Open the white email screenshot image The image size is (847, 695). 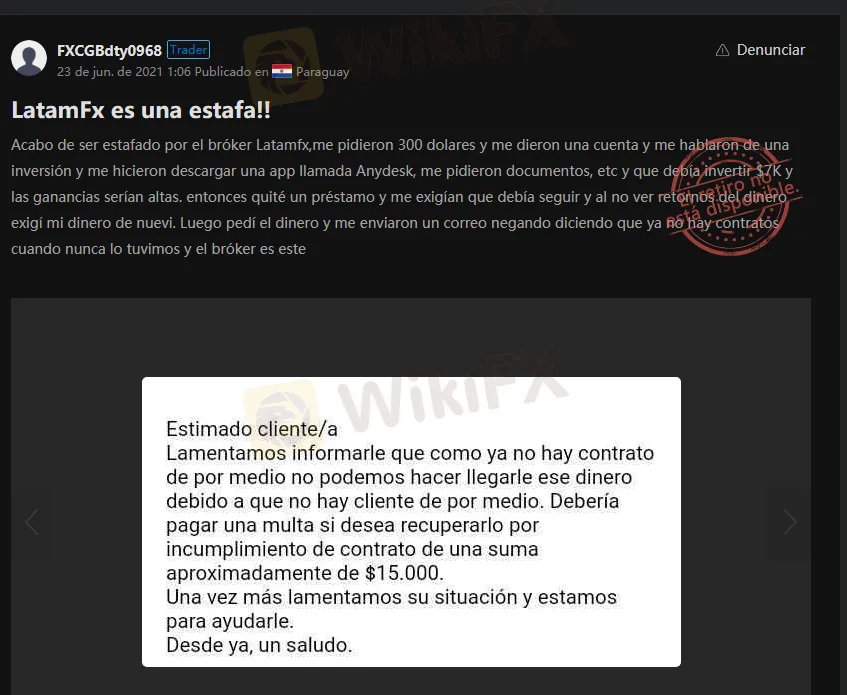click(x=411, y=521)
